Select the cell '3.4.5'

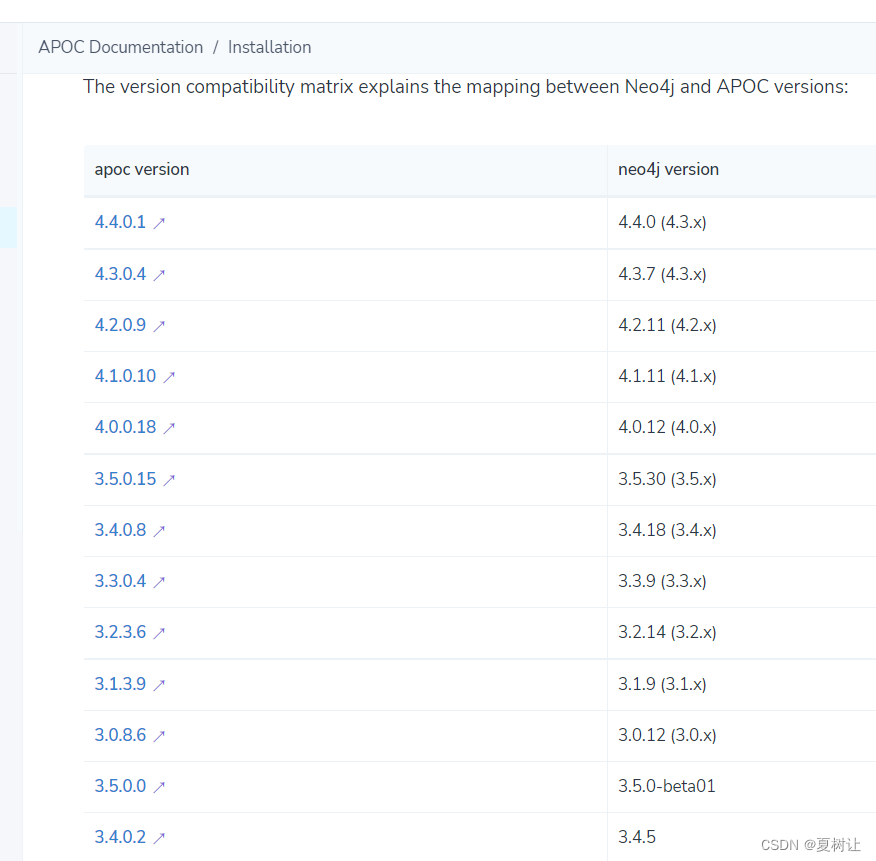tap(742, 837)
